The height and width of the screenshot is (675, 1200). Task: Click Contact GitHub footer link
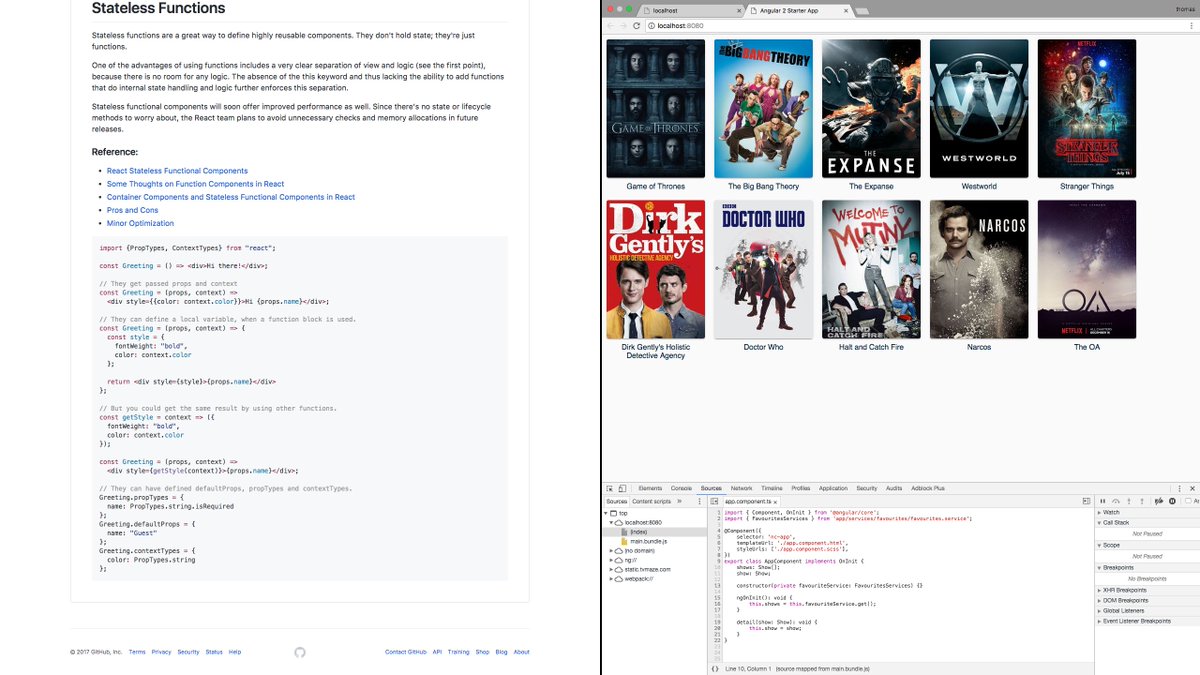[405, 652]
